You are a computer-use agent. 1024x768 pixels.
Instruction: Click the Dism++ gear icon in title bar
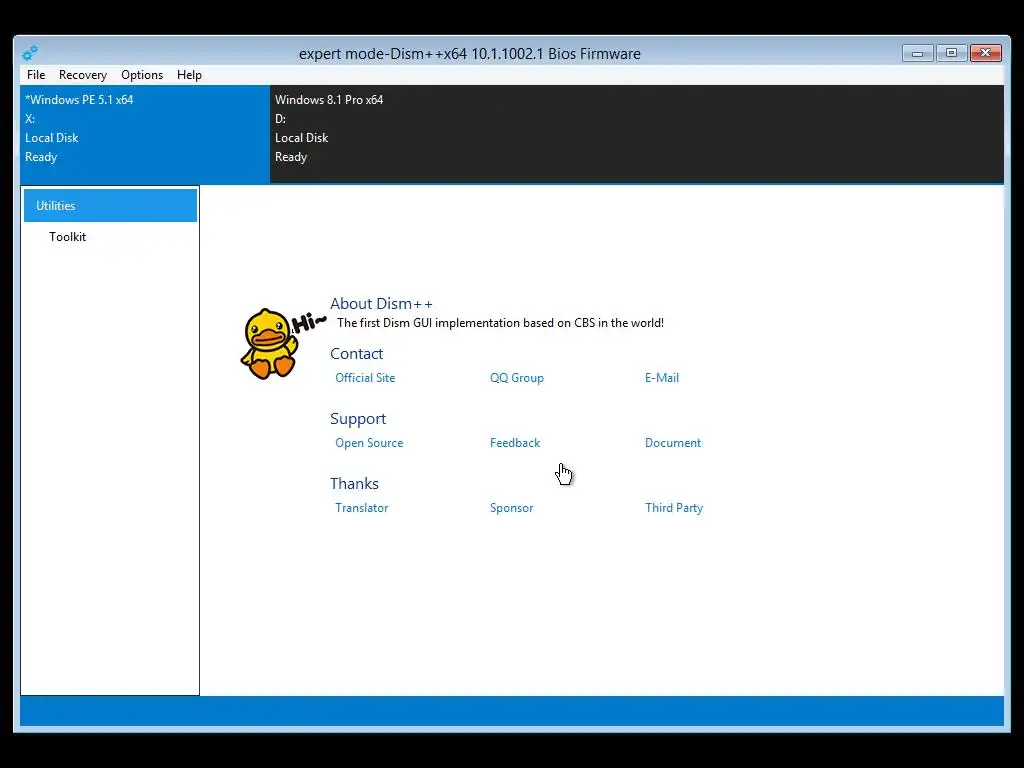(30, 53)
